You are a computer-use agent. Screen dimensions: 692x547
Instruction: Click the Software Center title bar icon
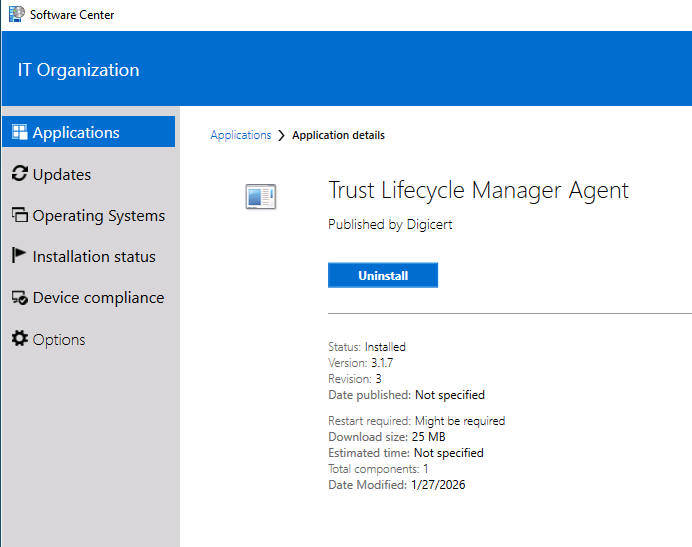click(x=15, y=14)
